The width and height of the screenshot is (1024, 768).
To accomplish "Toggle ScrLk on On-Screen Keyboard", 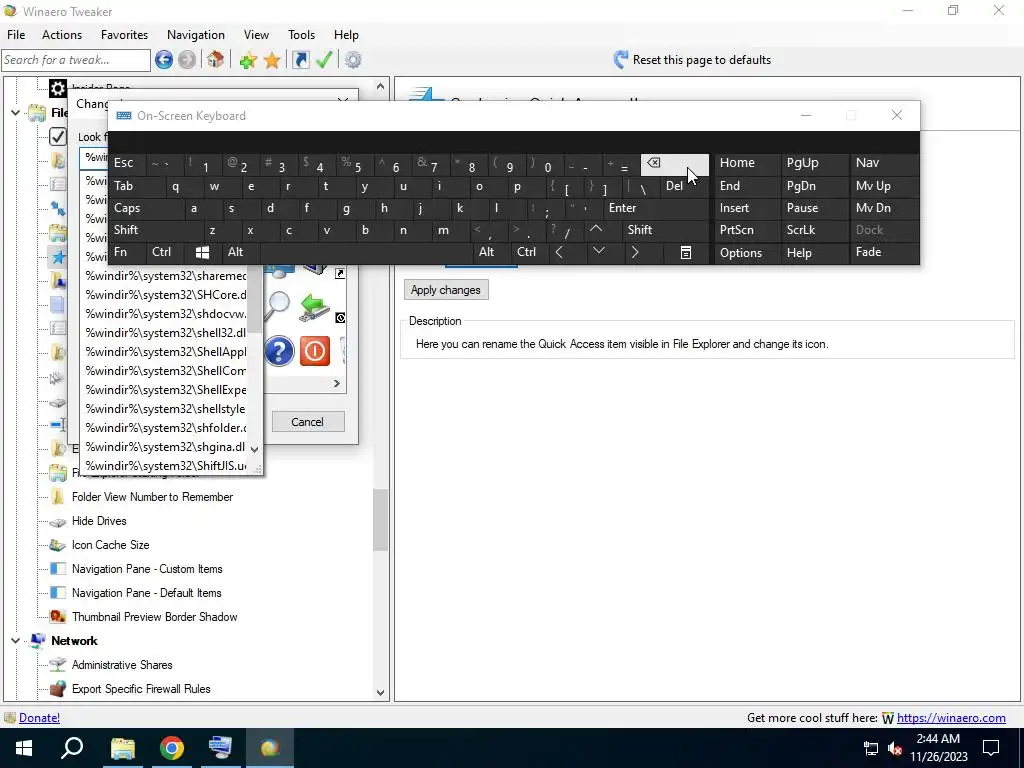I will coord(814,230).
